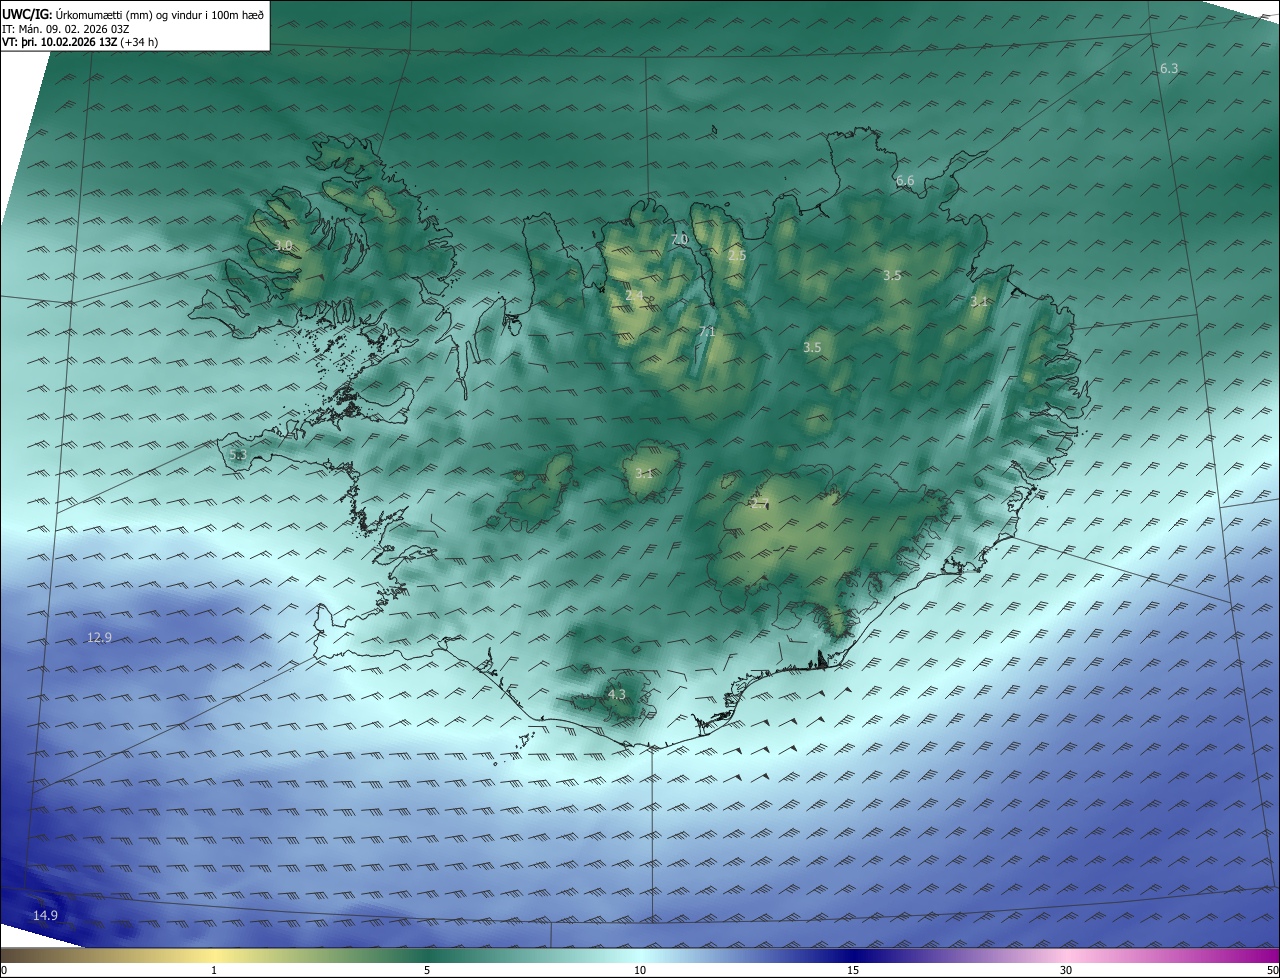Click the 'VT: þri. 10.02.2026 13Z (+34 h)' line
Viewport: 1280px width, 978px height.
coord(80,42)
